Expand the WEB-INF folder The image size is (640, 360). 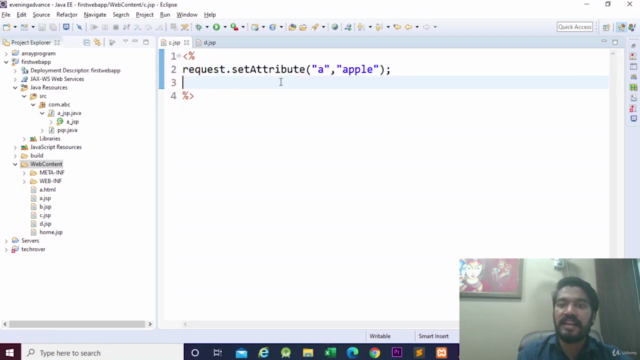pos(24,181)
